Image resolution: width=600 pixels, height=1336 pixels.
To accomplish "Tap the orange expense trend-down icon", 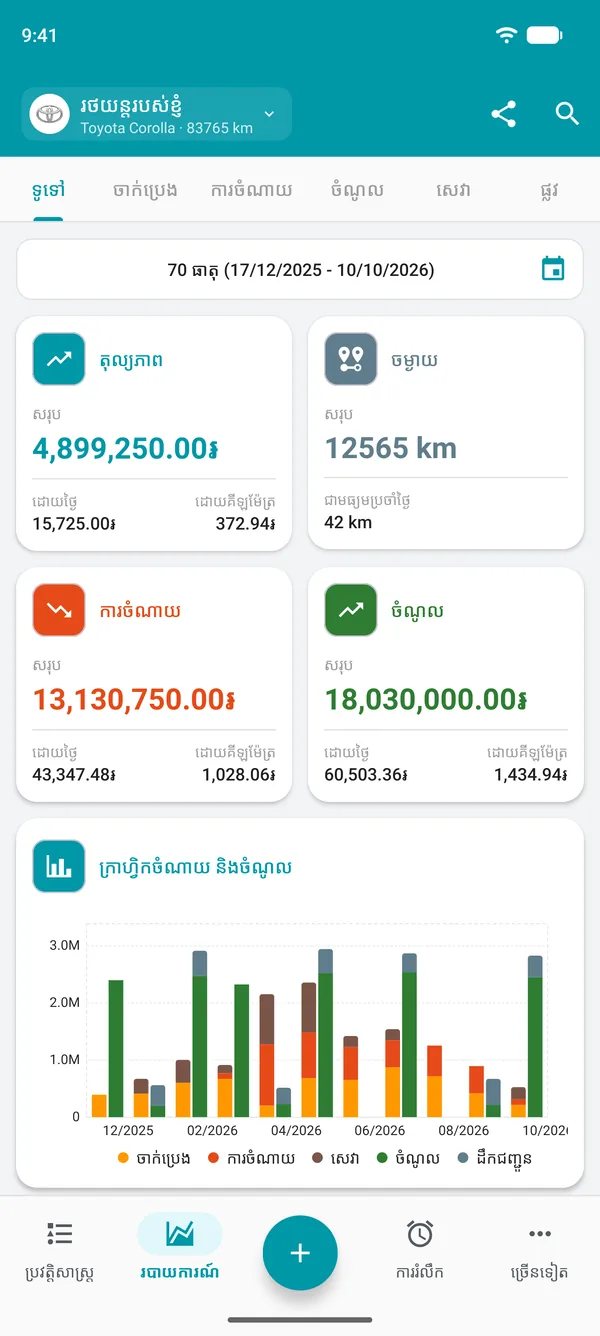I will [x=58, y=610].
